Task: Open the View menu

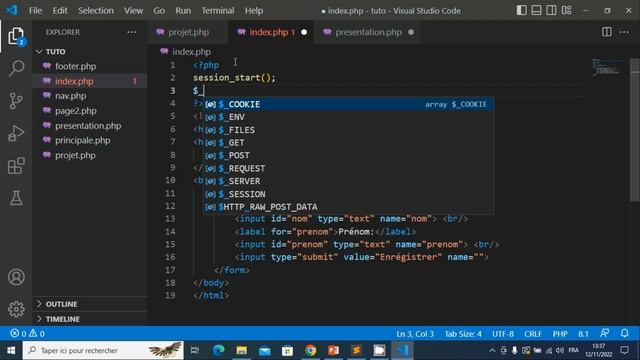Action: 133,11
